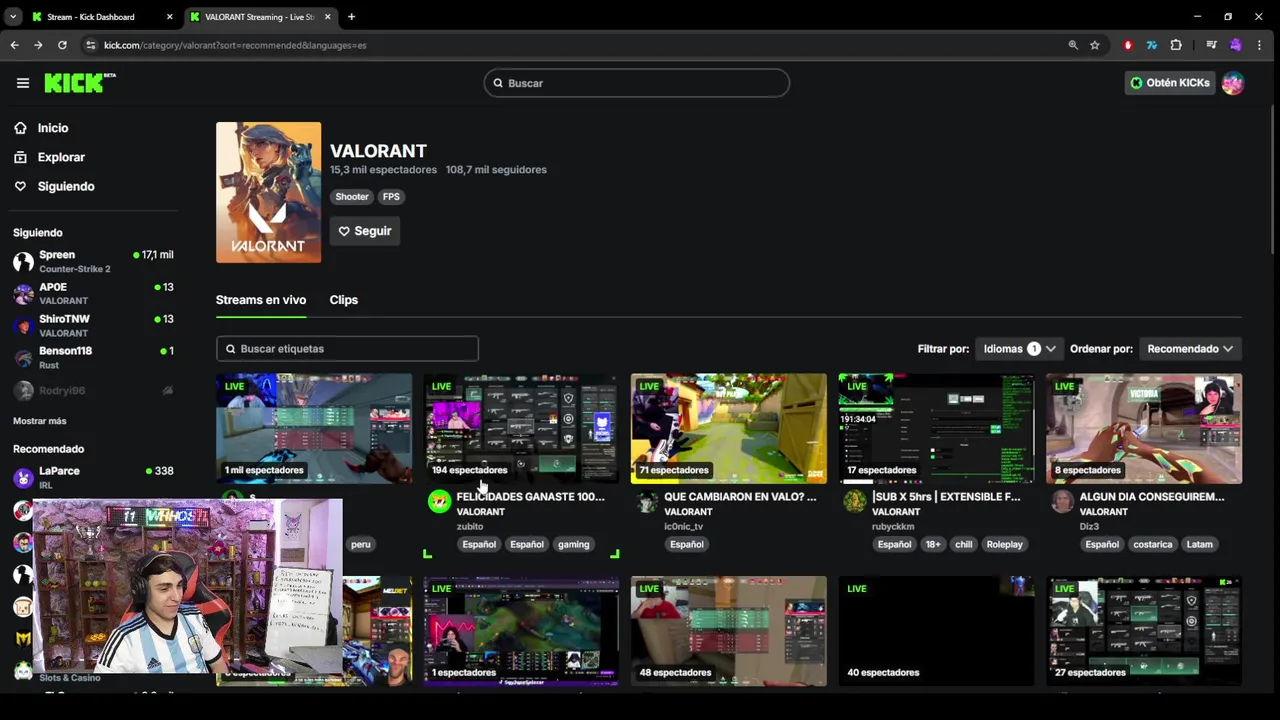Click the browser forward arrow
The width and height of the screenshot is (1280, 720).
(x=38, y=45)
